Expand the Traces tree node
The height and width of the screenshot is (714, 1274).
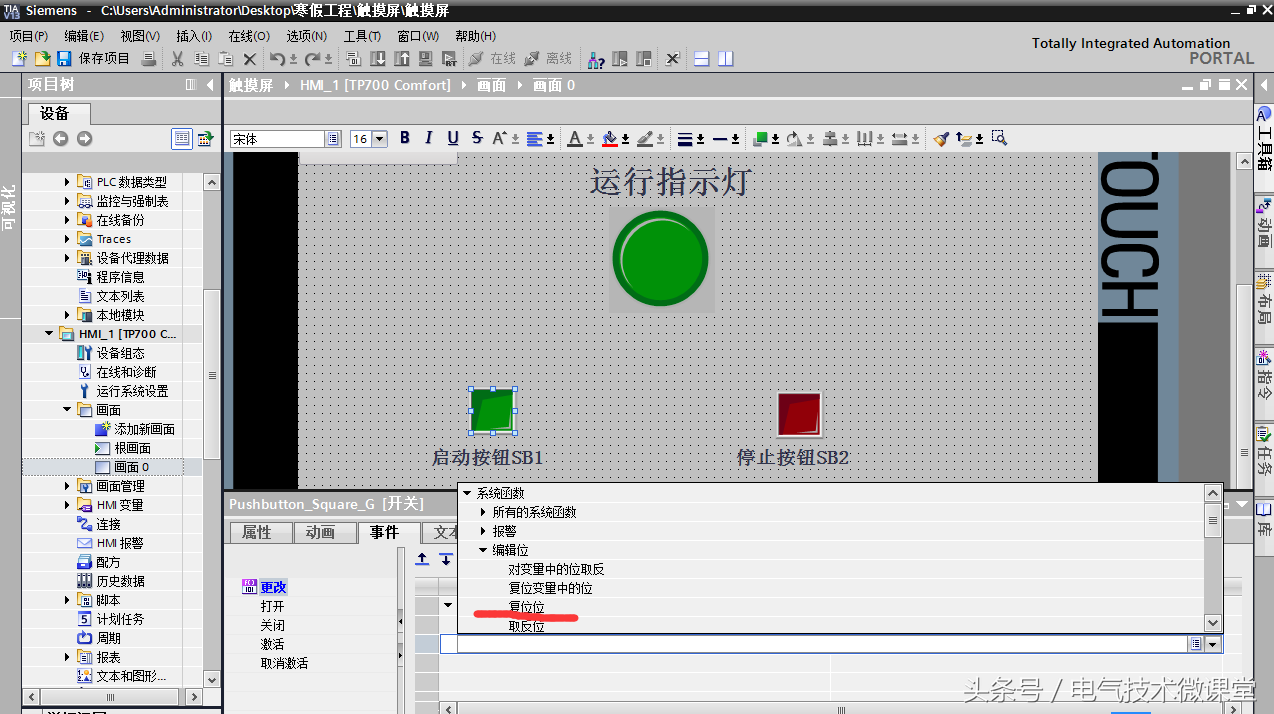67,239
